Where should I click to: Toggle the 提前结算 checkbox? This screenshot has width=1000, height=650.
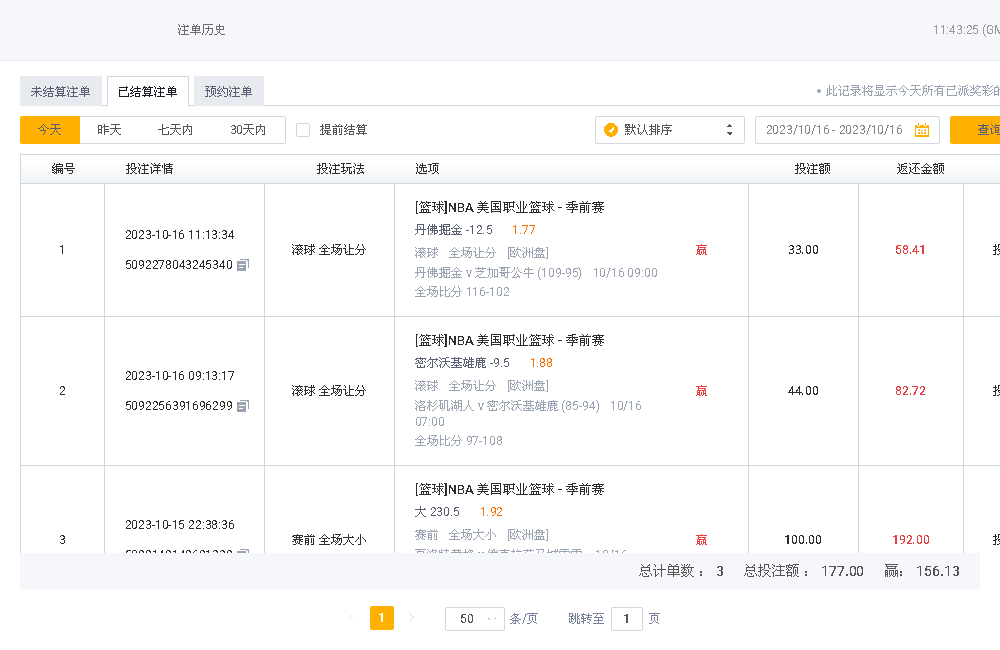coord(303,130)
